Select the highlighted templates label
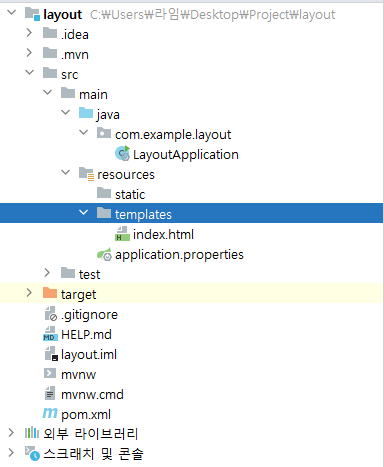Viewport: 384px width, 467px height. point(143,215)
